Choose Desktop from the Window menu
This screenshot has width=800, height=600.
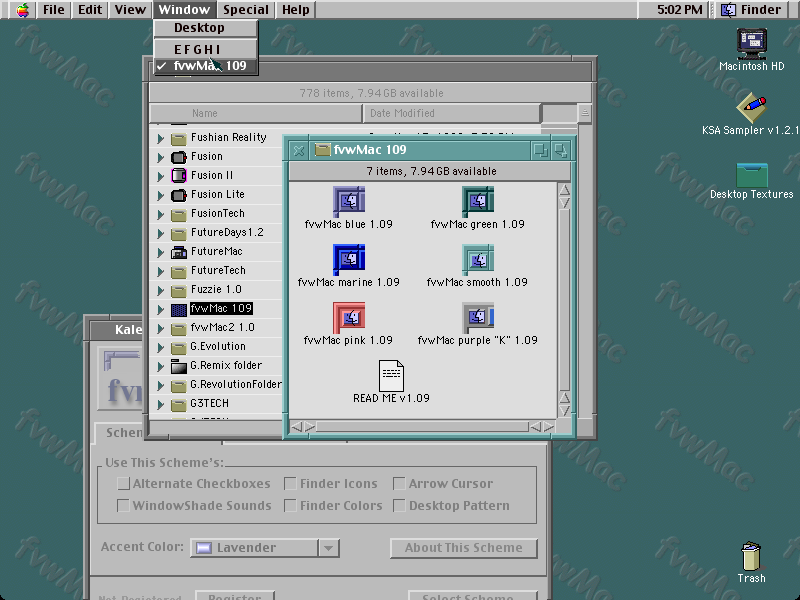pyautogui.click(x=206, y=28)
